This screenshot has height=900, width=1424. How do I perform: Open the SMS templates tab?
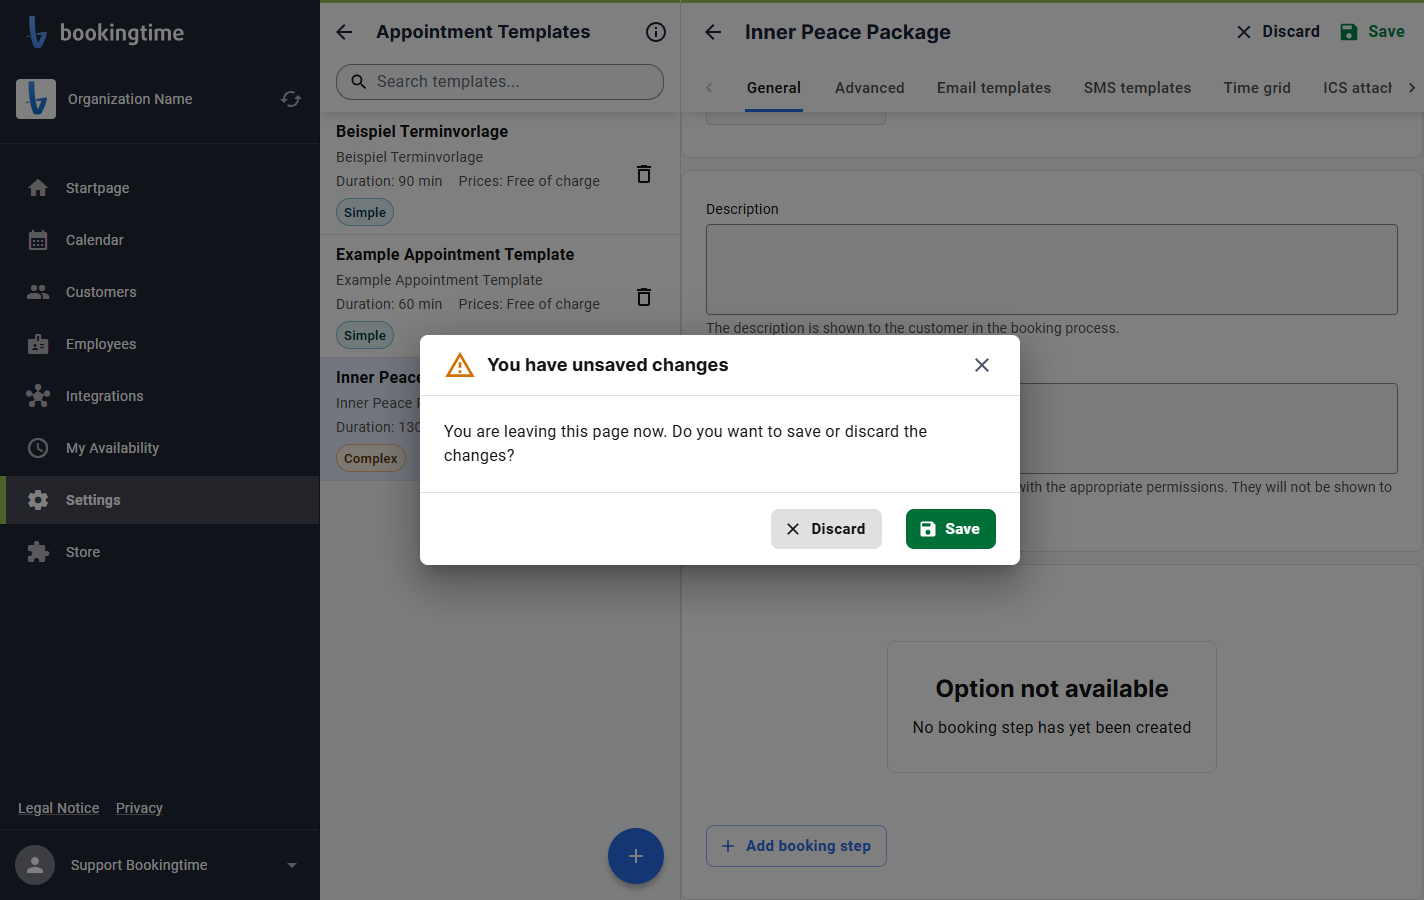[1137, 88]
